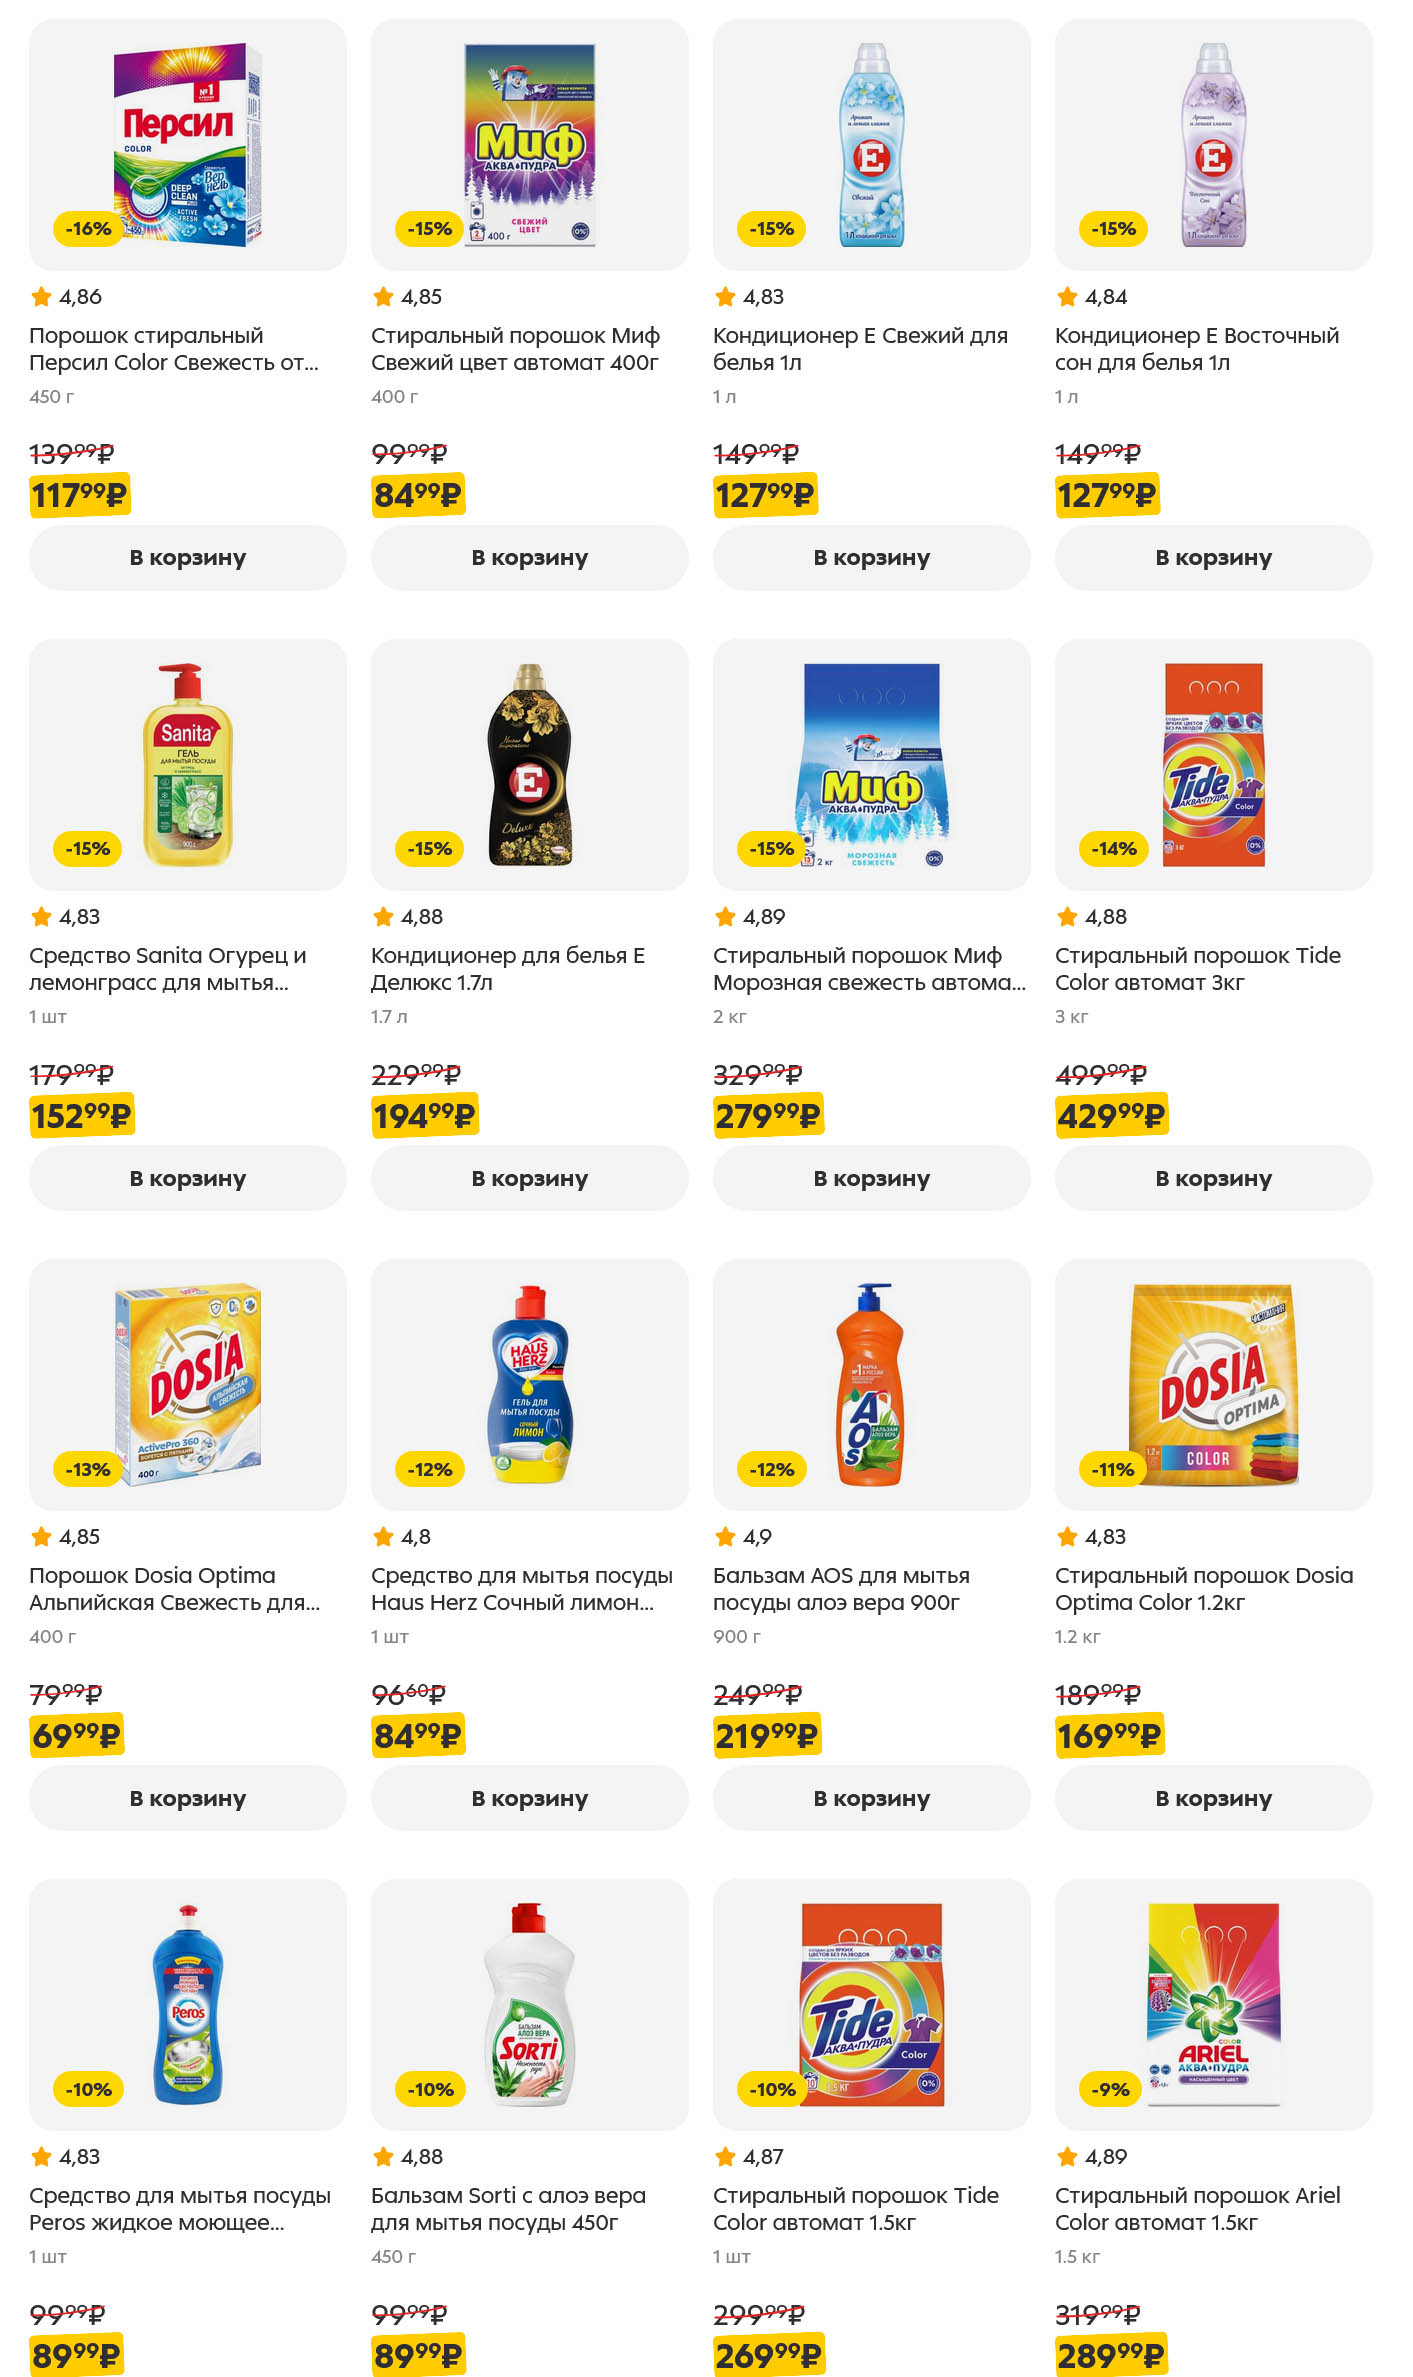The width and height of the screenshot is (1413, 2377).
Task: Add Dosia Optima Color 1.2кг to cart
Action: (1213, 1798)
